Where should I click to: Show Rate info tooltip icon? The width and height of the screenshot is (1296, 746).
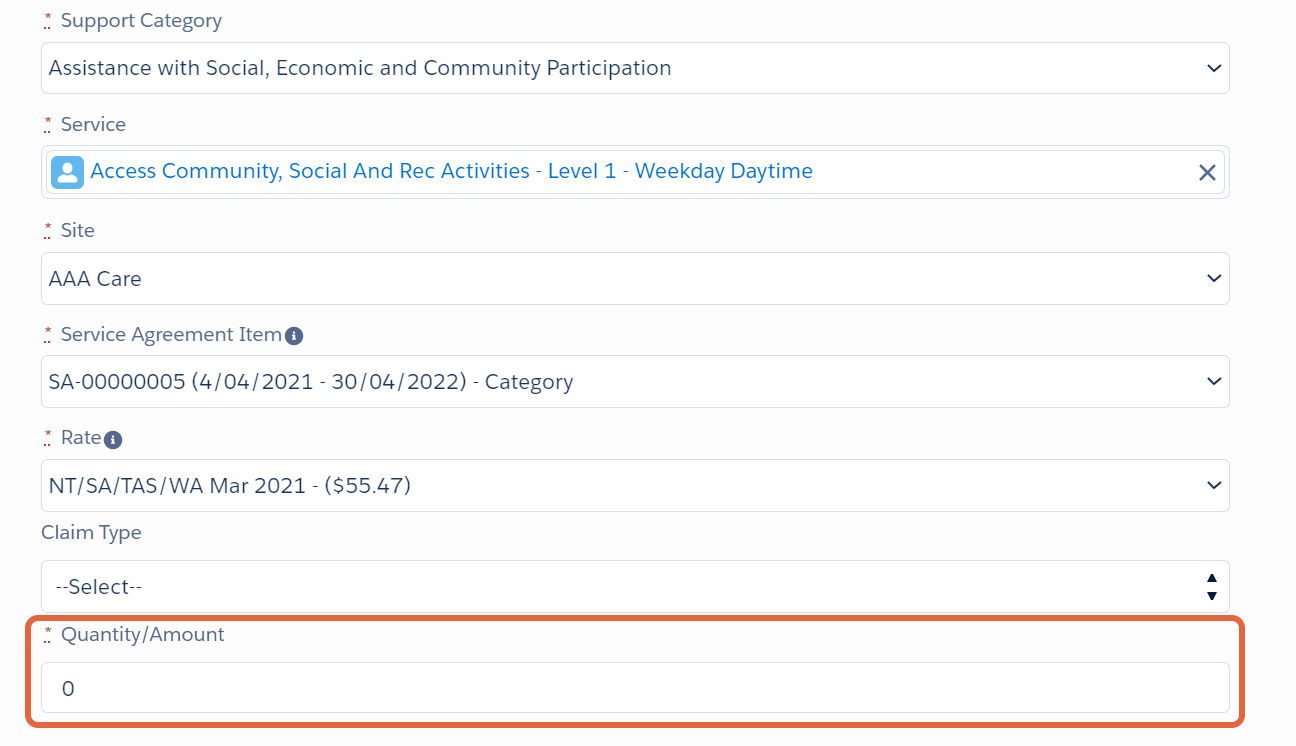click(113, 439)
